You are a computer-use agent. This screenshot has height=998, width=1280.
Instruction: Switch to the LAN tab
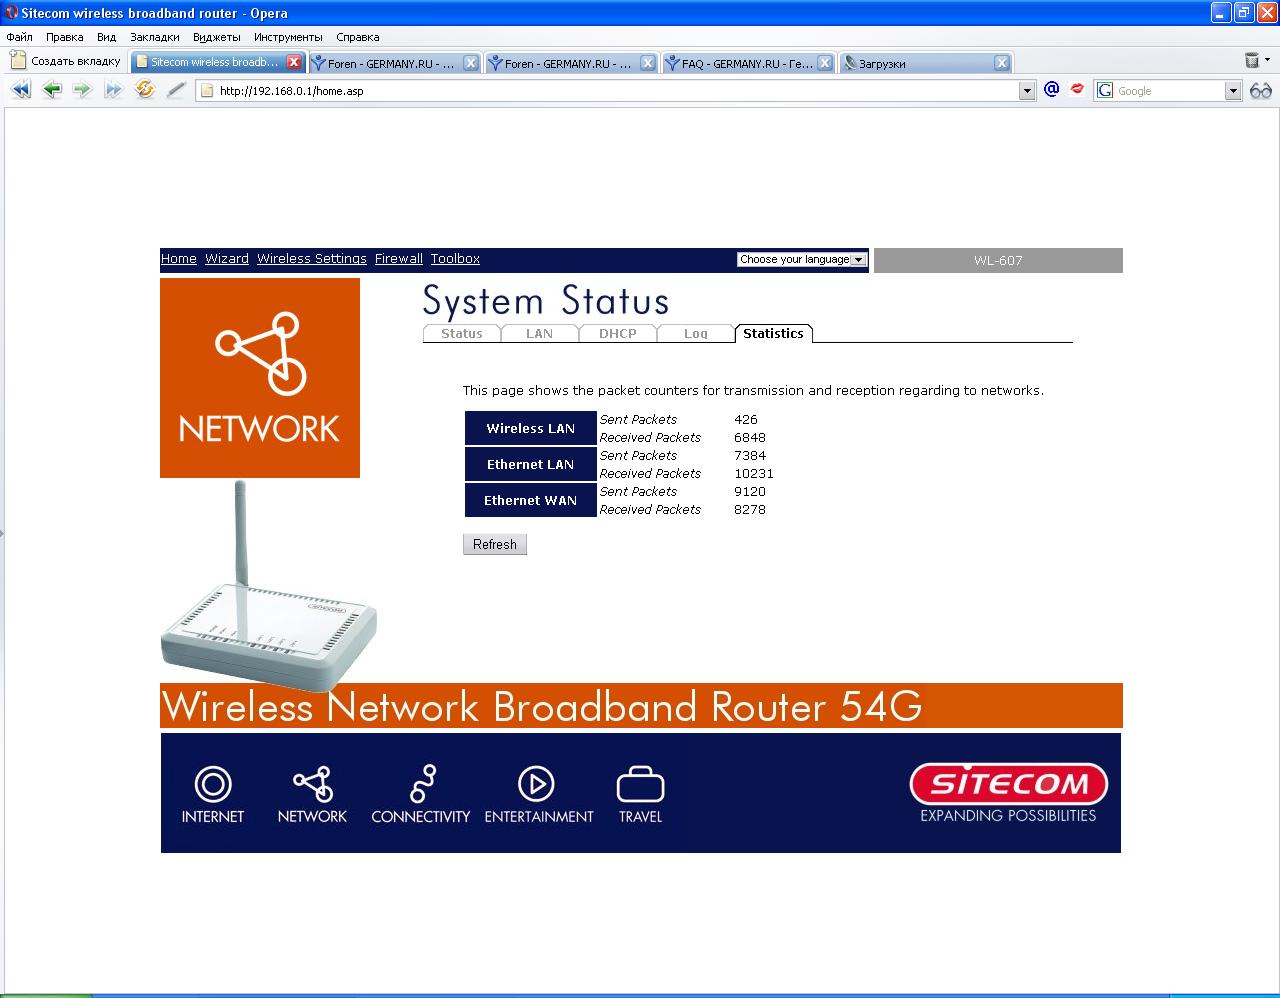click(539, 333)
